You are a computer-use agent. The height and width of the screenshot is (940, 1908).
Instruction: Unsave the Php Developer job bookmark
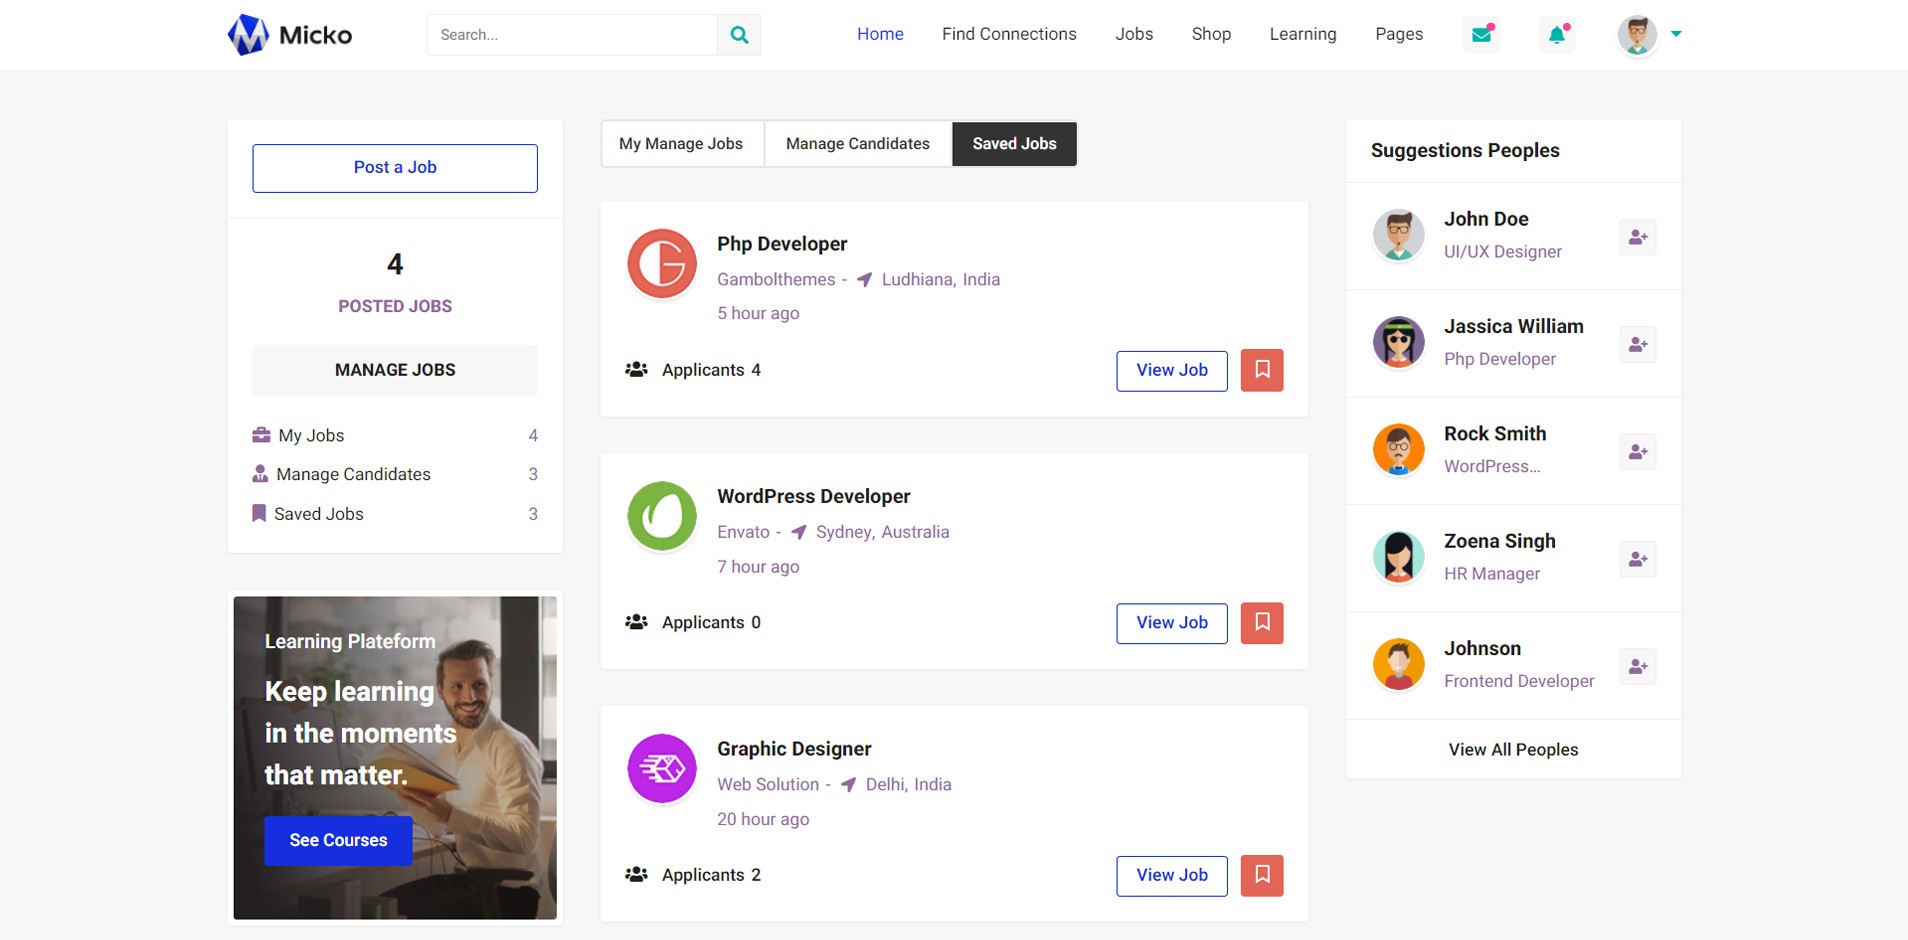tap(1262, 370)
